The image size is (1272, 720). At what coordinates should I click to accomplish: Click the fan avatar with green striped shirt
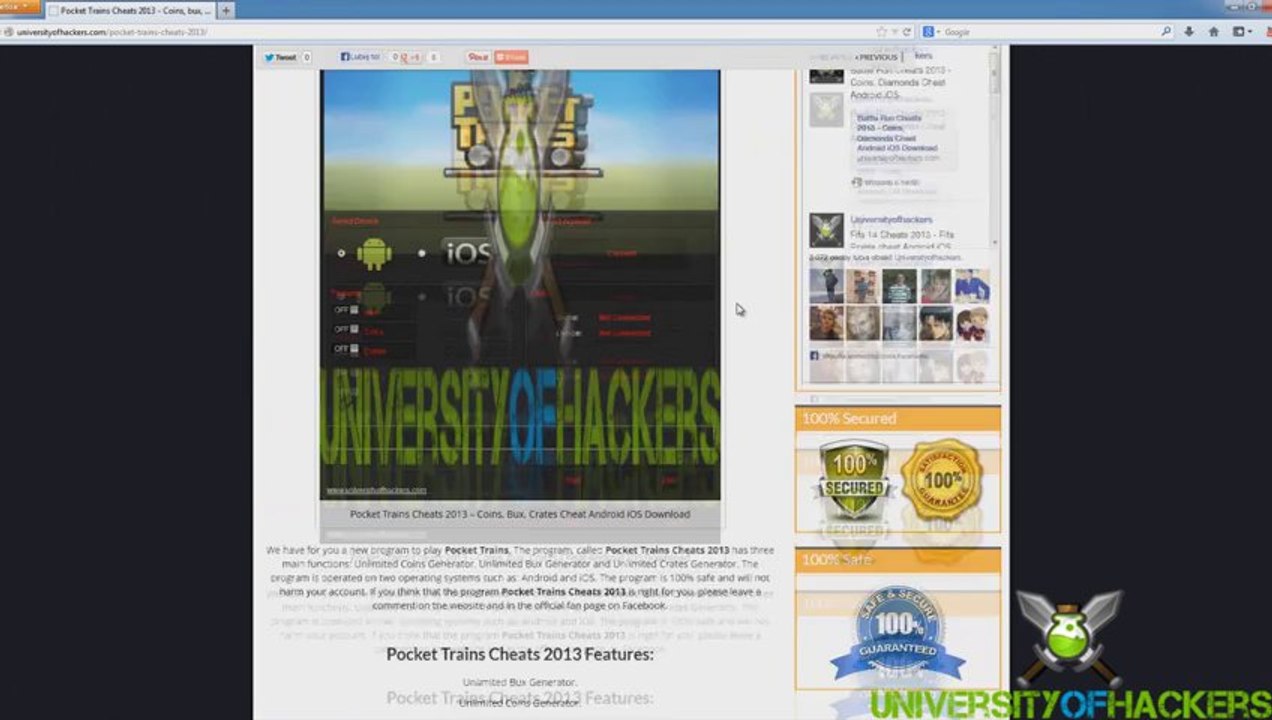coord(899,286)
